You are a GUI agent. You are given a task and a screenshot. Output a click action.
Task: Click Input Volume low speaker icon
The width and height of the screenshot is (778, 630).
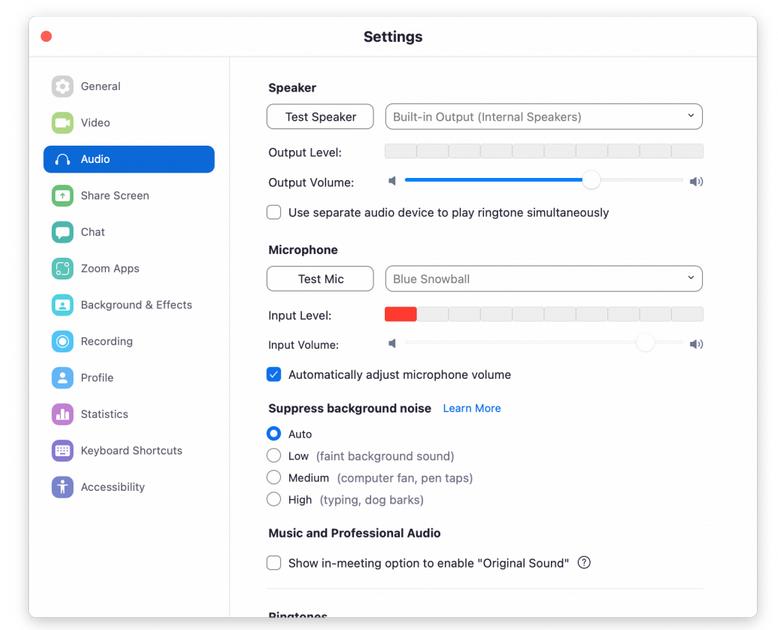[392, 343]
